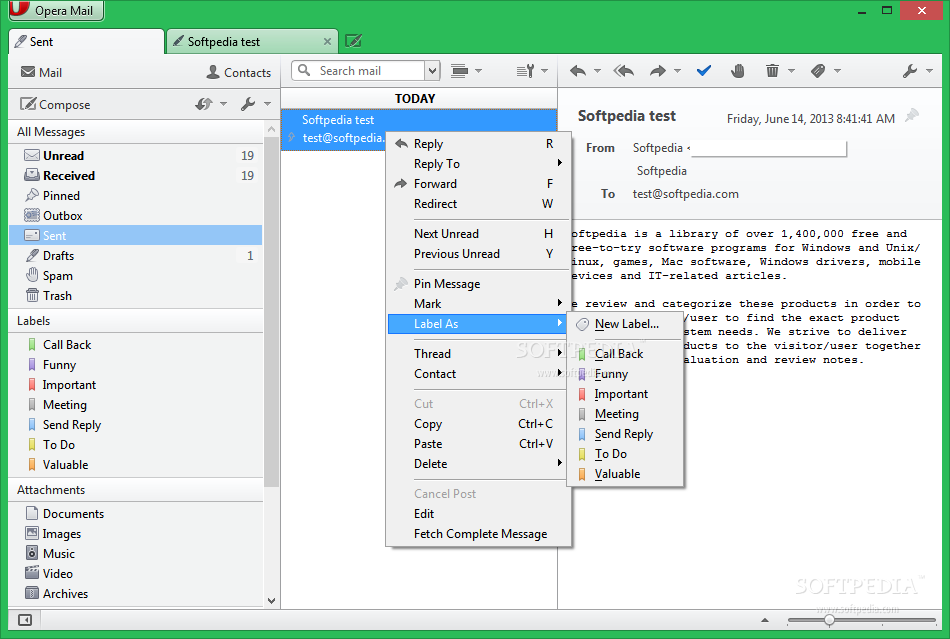Open Music attachments view
The height and width of the screenshot is (639, 950).
click(x=136, y=554)
